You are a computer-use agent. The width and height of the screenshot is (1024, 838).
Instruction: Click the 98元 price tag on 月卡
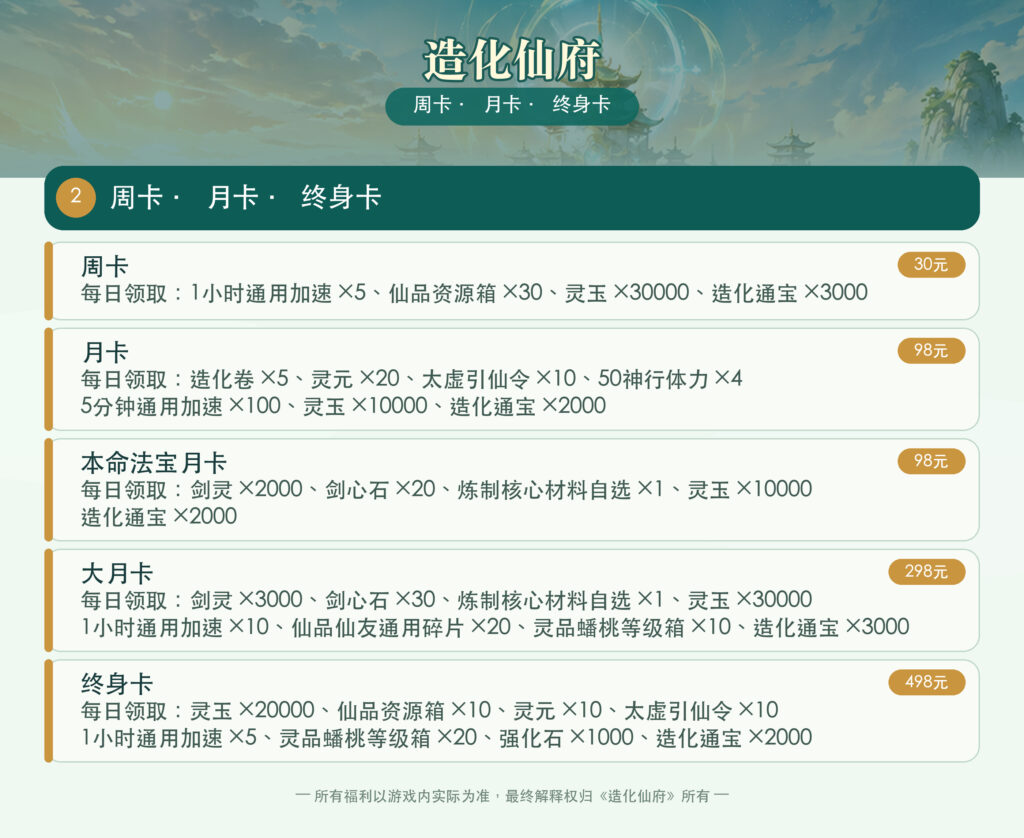tap(931, 351)
